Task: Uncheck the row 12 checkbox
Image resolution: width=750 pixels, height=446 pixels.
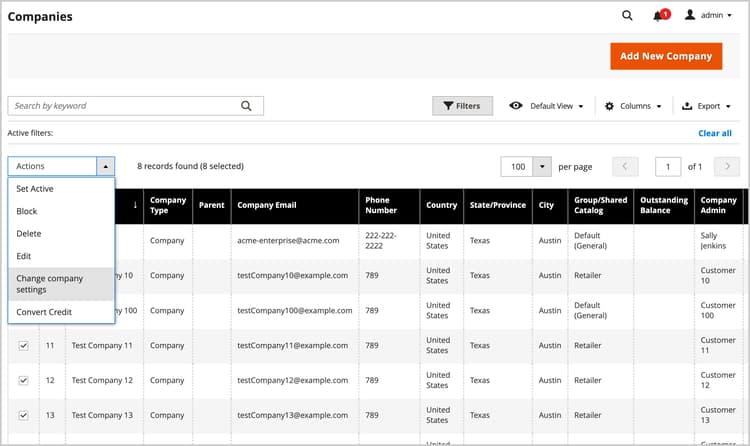Action: click(x=24, y=380)
